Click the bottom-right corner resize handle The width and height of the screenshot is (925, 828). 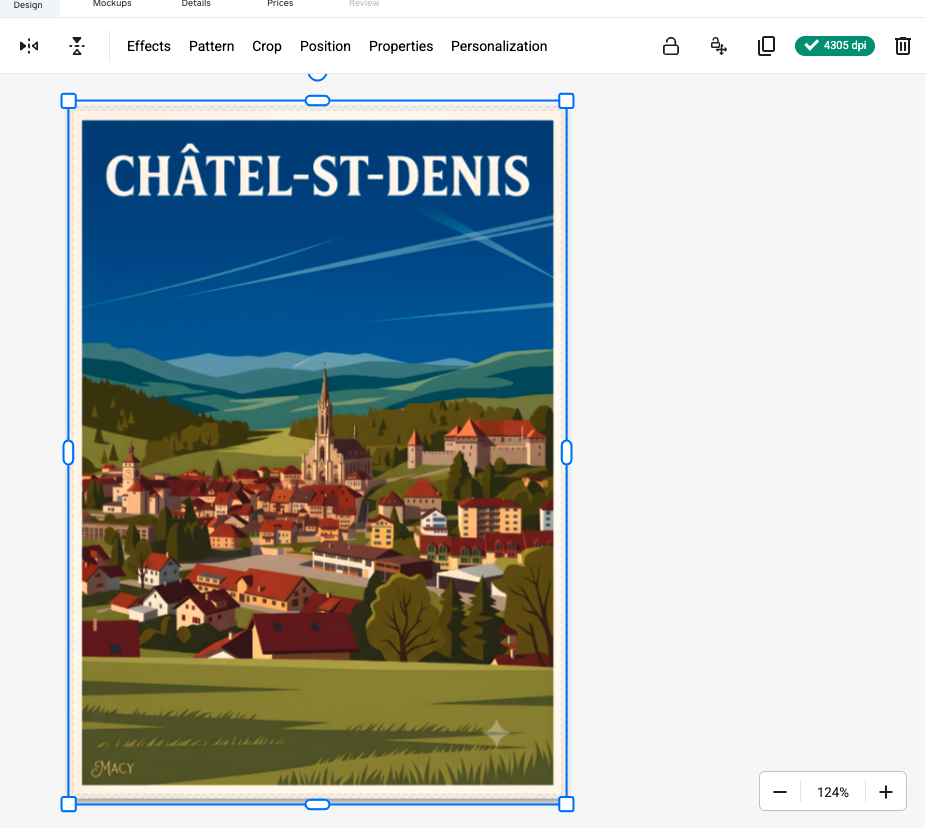566,804
